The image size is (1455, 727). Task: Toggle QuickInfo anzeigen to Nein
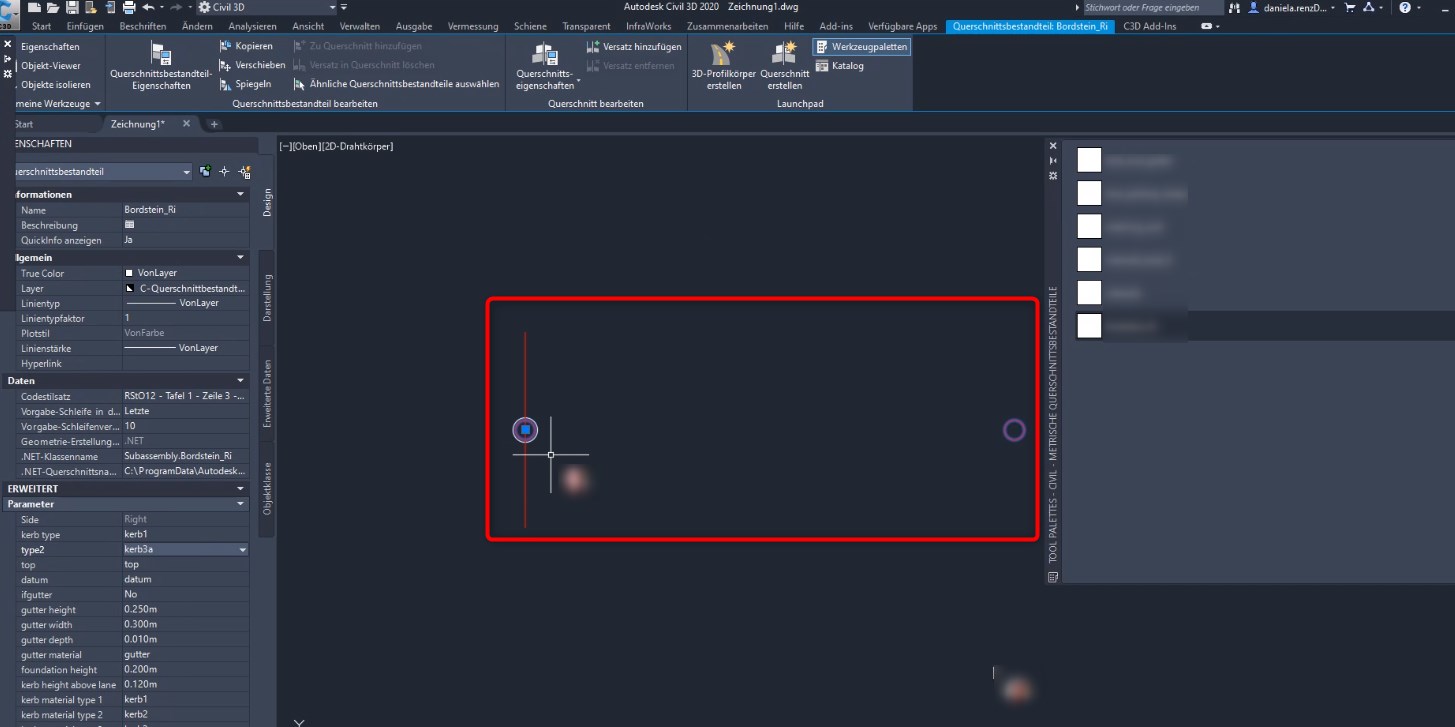[x=185, y=240]
